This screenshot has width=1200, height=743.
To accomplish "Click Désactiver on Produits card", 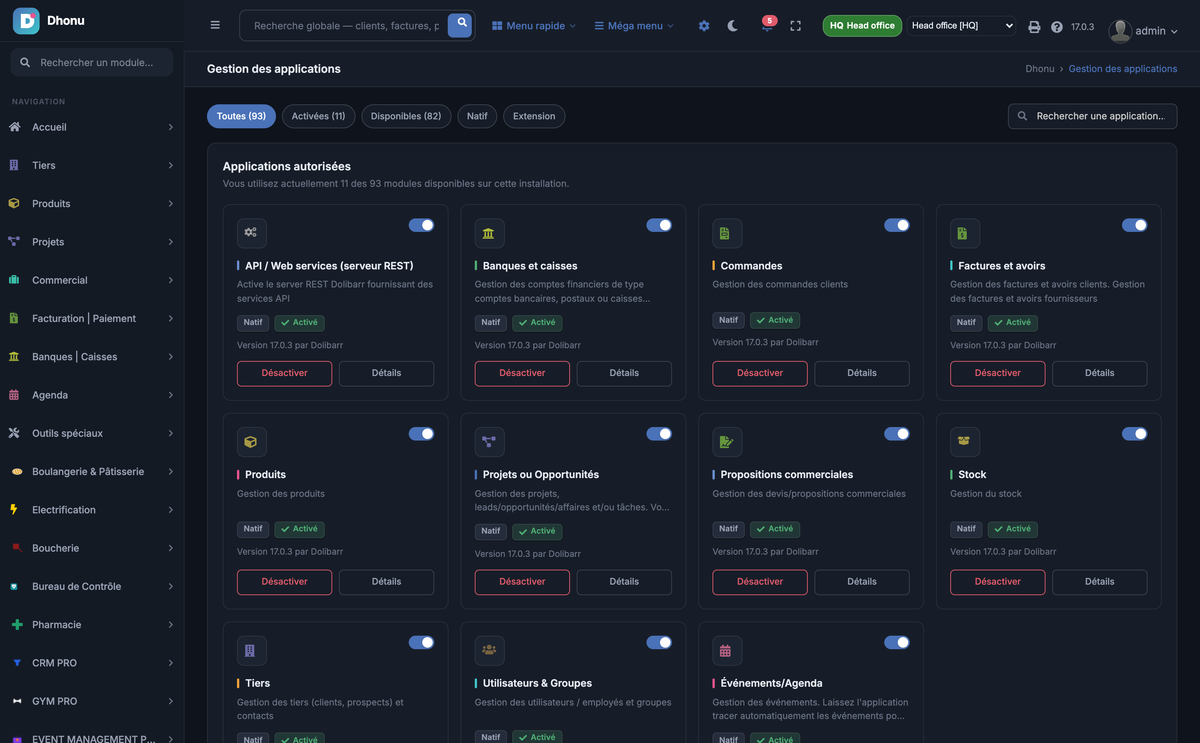I will (284, 581).
